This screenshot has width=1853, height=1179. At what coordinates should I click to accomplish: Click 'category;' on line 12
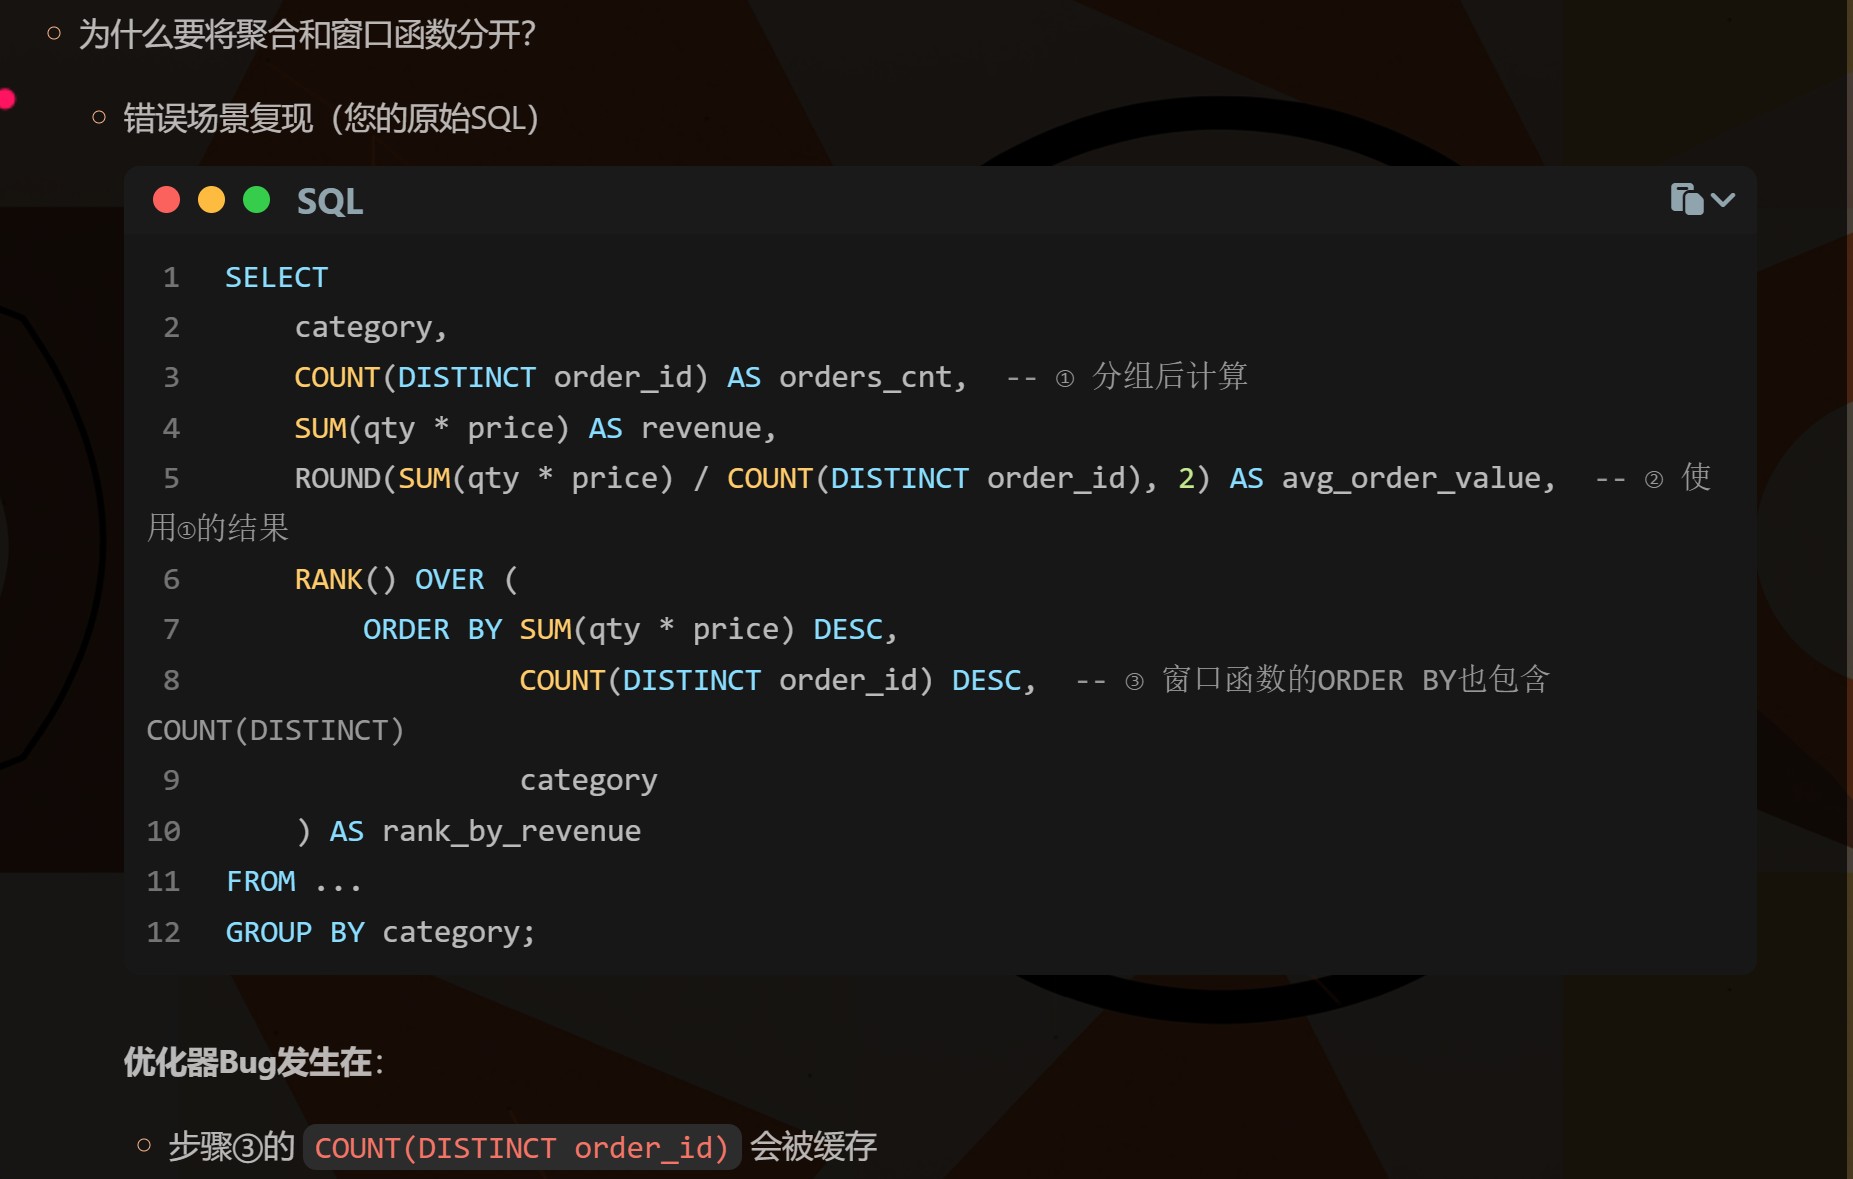click(x=459, y=932)
